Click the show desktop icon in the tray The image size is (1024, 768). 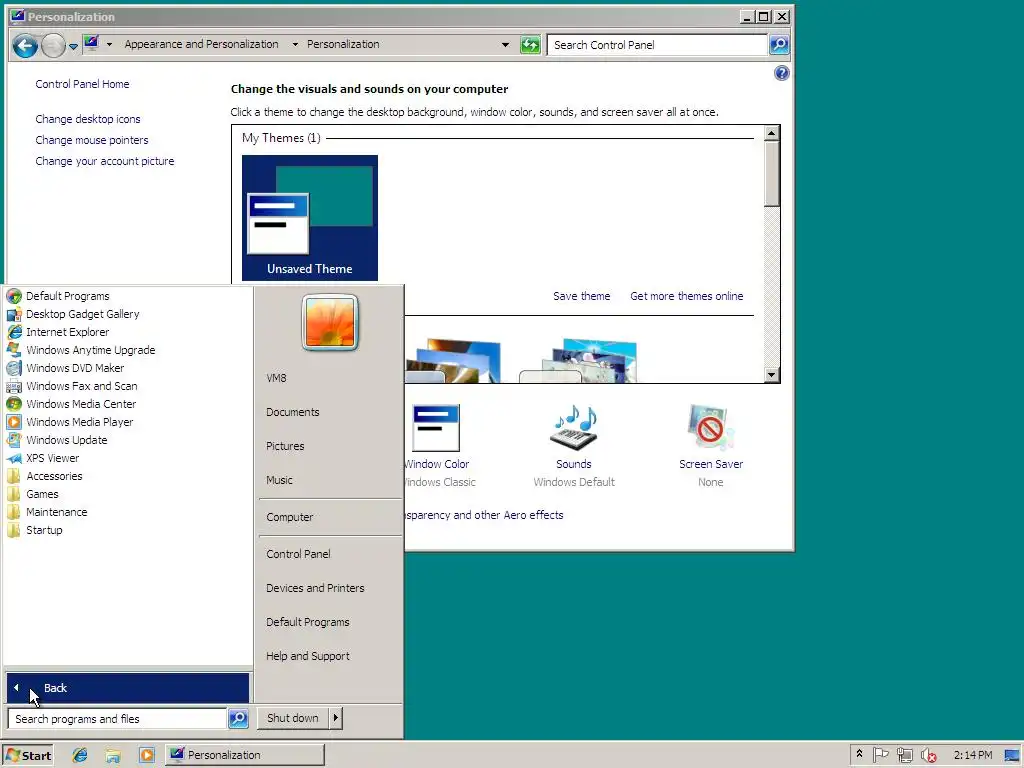pos(1012,755)
